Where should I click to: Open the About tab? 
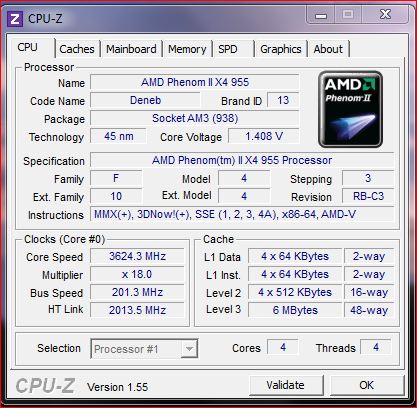click(x=328, y=49)
